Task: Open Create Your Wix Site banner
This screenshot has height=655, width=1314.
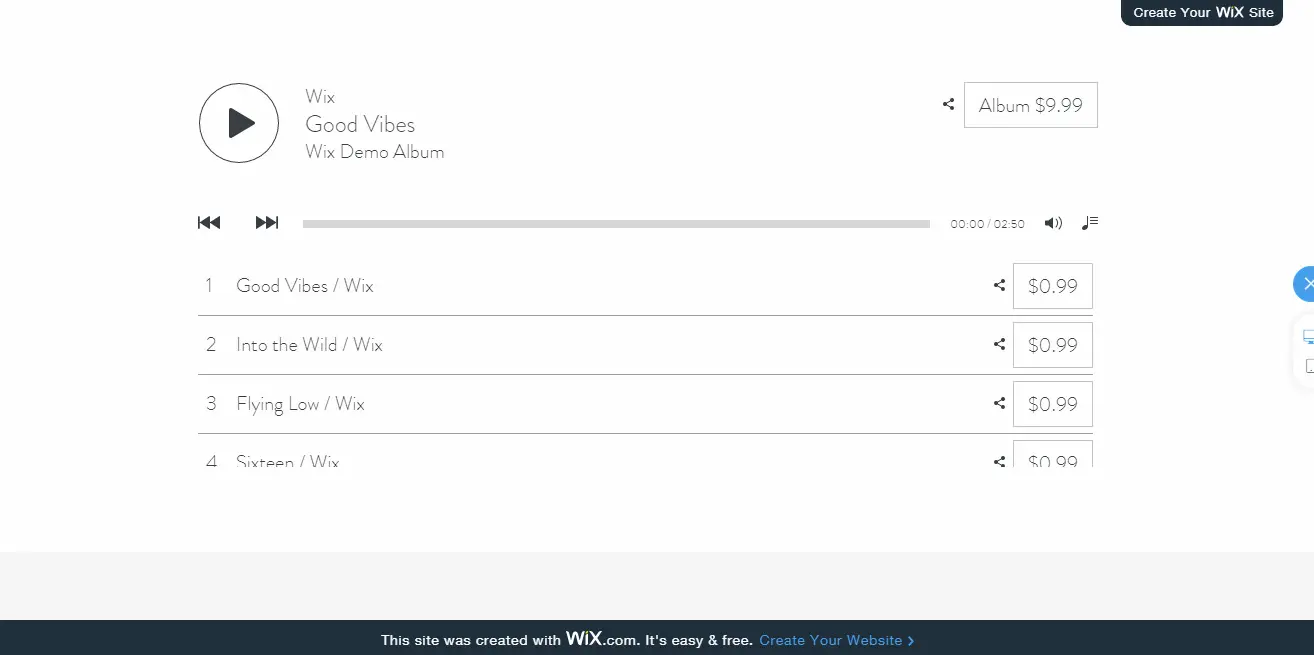Action: [x=1203, y=12]
